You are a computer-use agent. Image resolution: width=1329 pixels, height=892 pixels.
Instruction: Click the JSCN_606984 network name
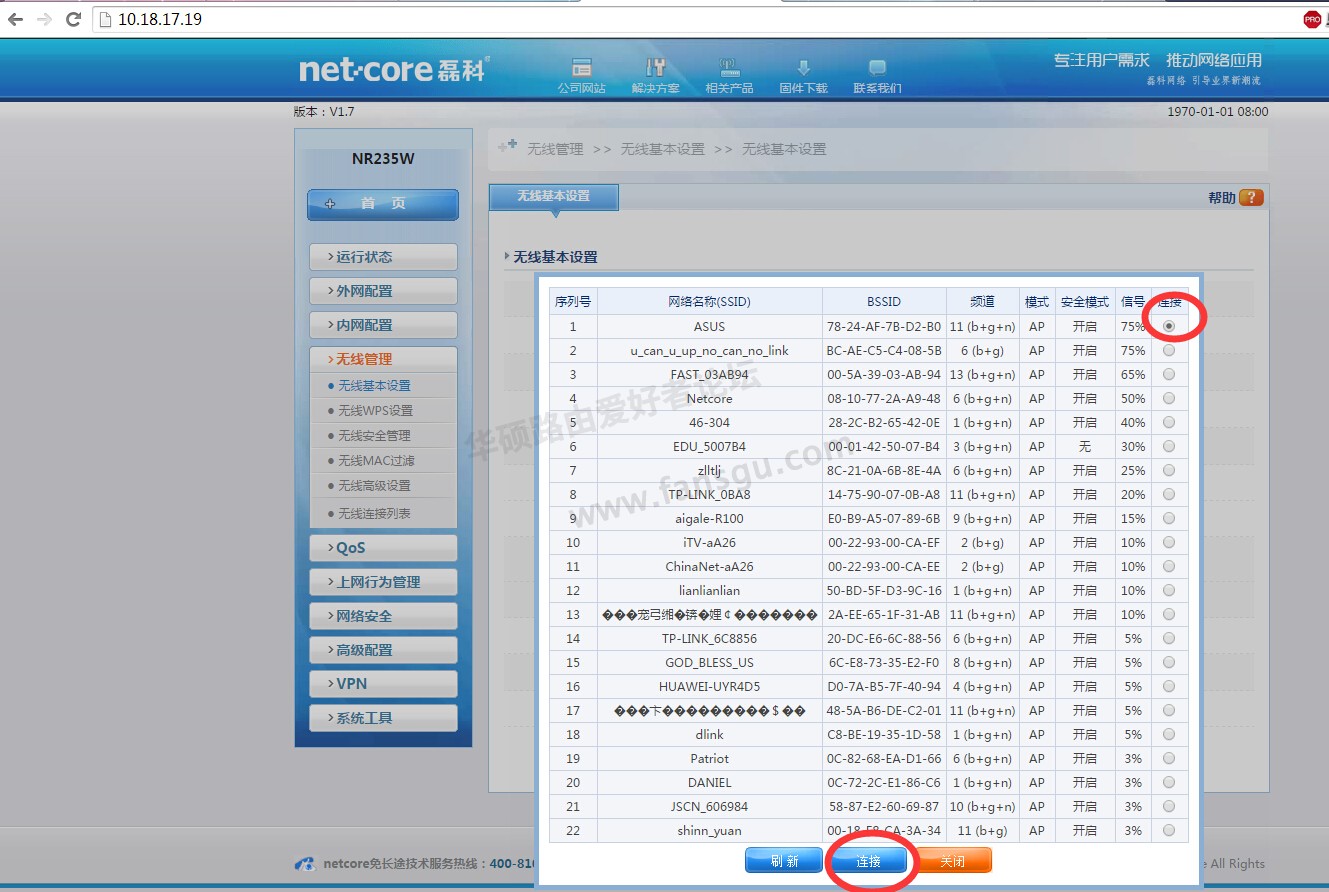[710, 807]
